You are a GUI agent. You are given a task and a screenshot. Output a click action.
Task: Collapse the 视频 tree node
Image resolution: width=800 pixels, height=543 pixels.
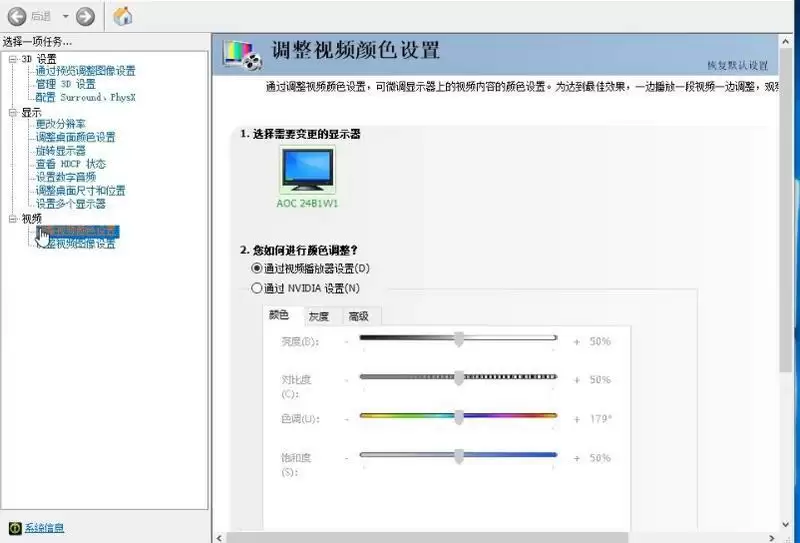click(13, 219)
